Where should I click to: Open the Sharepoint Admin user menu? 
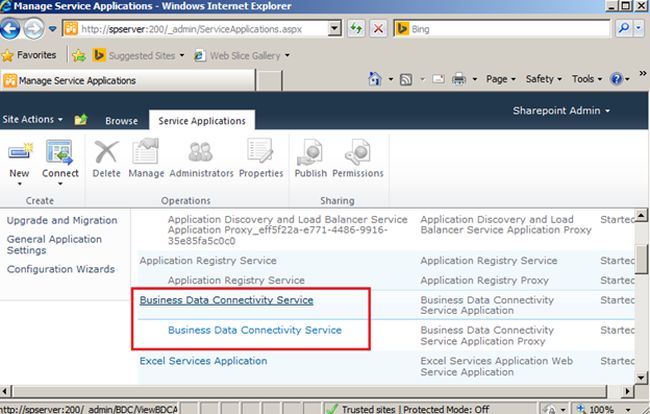pos(561,111)
